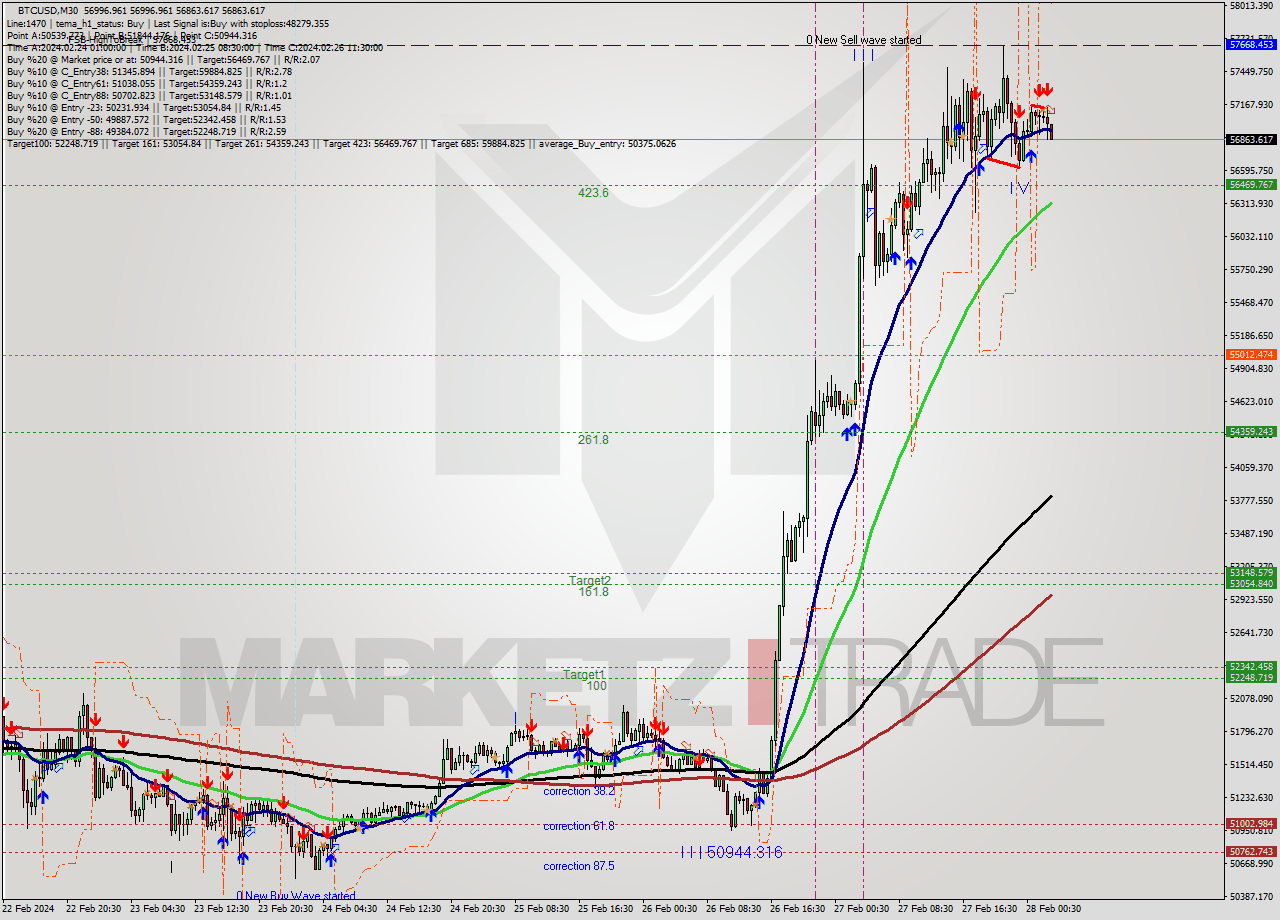Click the 57167.930 price axis value
Viewport: 1280px width, 920px height.
(1252, 104)
